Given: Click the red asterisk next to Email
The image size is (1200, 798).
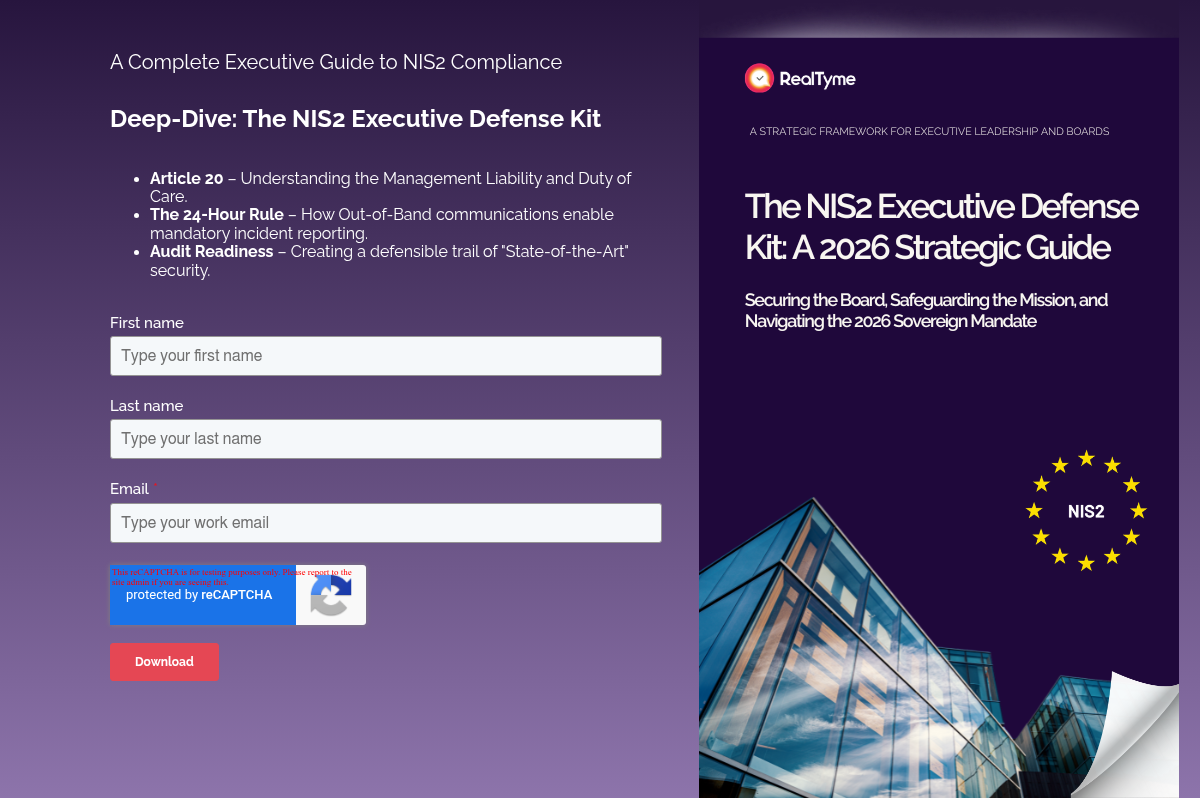Looking at the screenshot, I should [154, 485].
